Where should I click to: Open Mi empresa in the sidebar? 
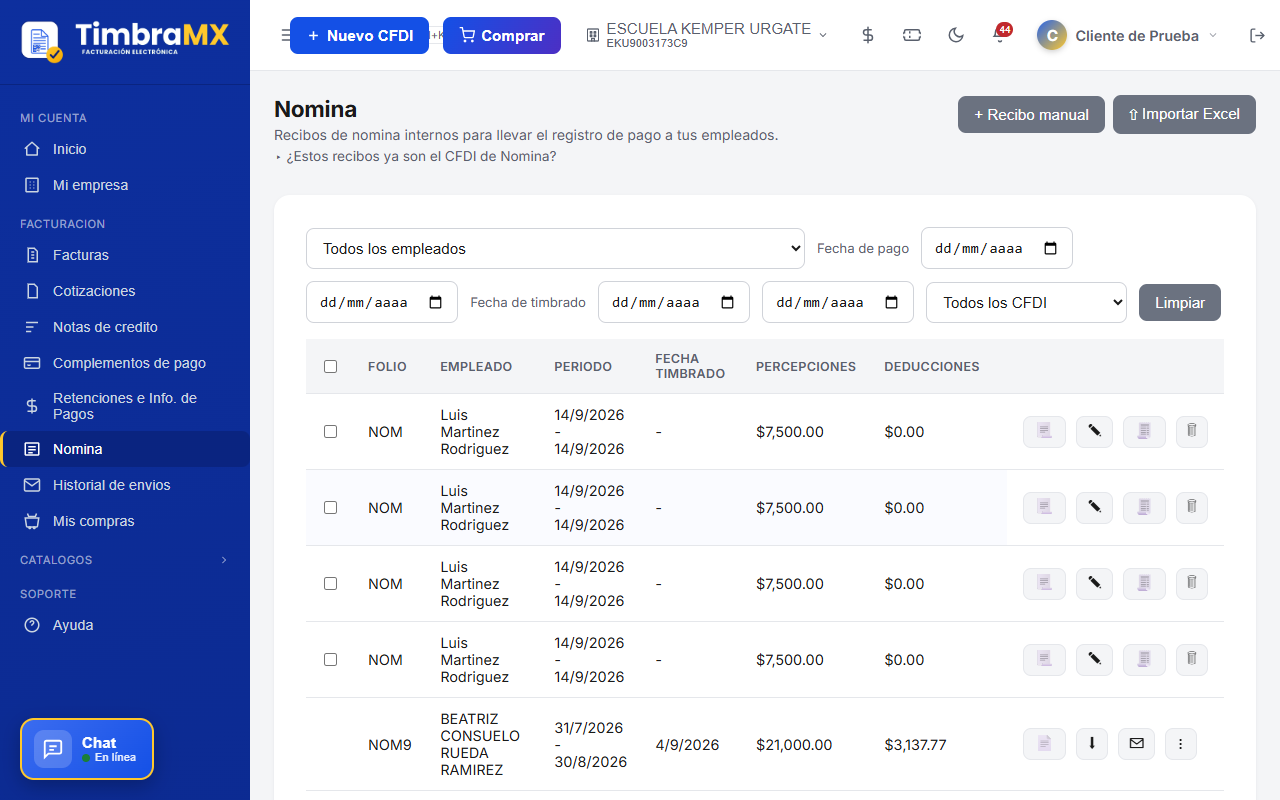click(x=125, y=185)
